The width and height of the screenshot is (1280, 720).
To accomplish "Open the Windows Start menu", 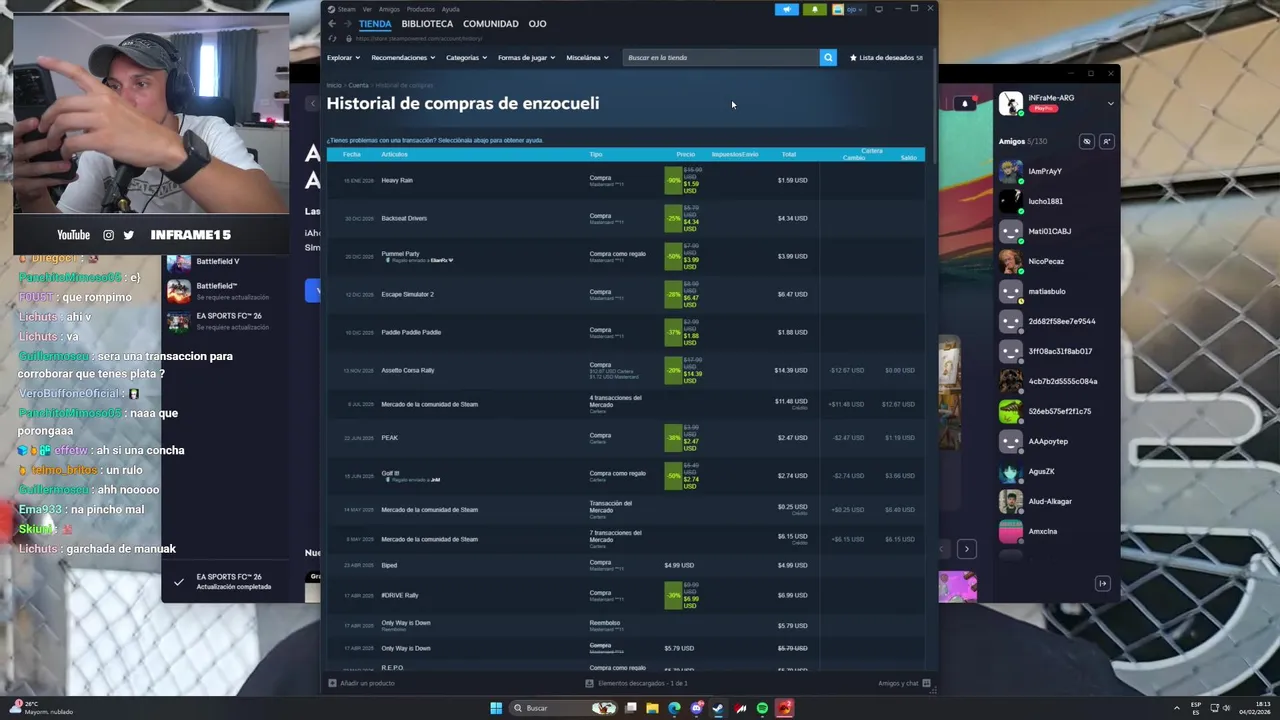I will point(496,708).
